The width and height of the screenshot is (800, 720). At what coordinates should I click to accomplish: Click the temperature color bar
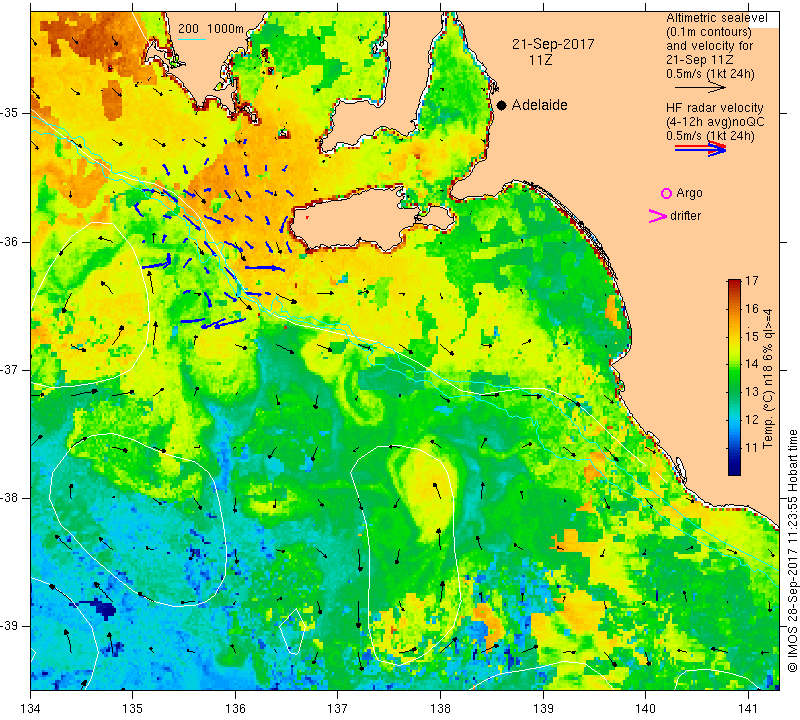[x=734, y=377]
